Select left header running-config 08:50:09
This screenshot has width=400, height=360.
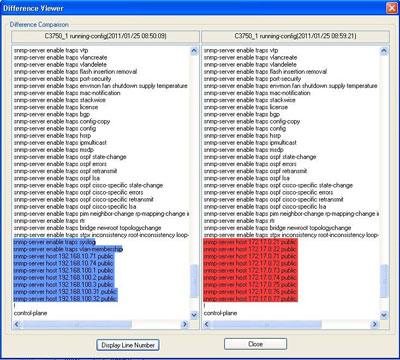pyautogui.click(x=105, y=36)
